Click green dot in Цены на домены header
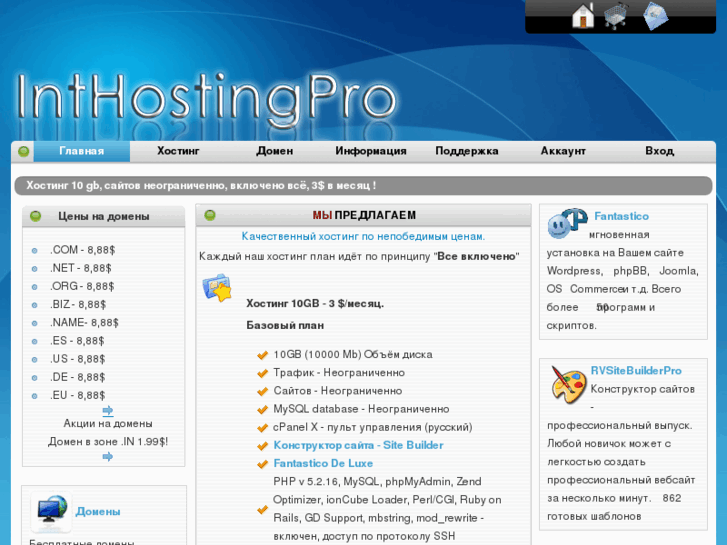This screenshot has width=727, height=545. [x=35, y=216]
